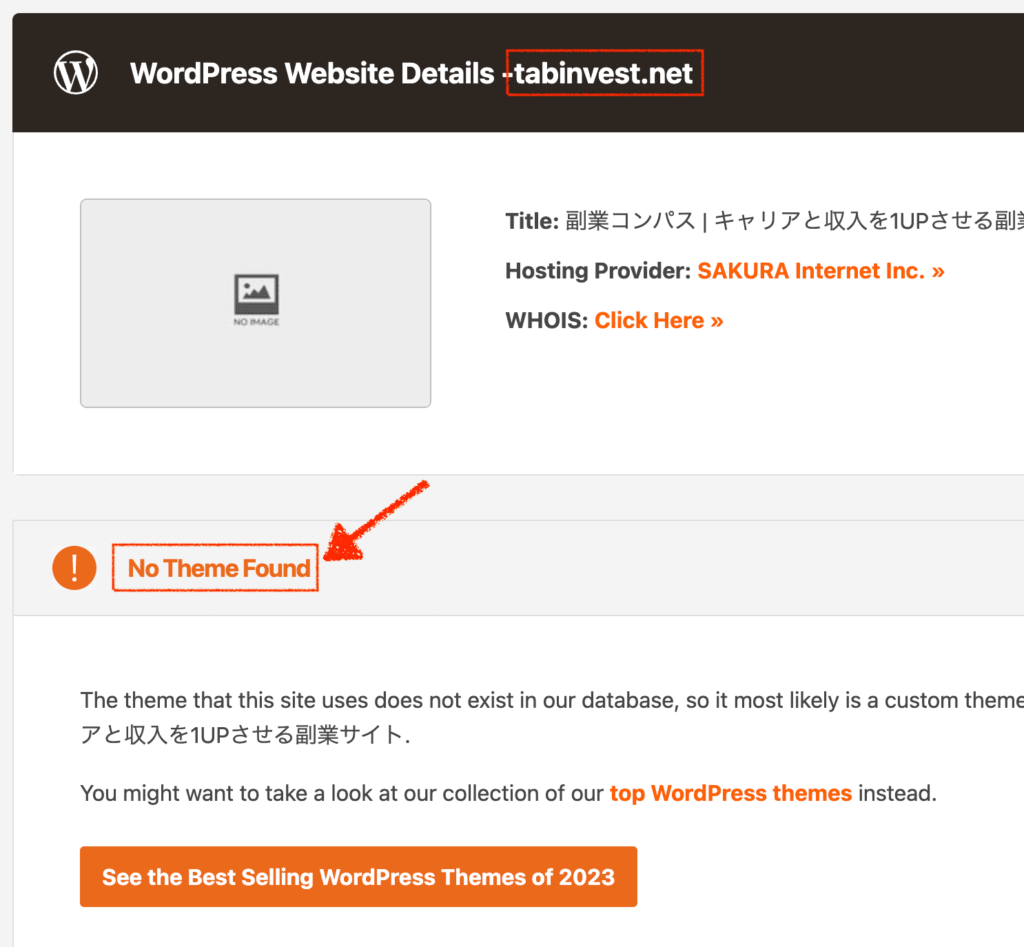Select the No Theme Found heading

[x=219, y=568]
